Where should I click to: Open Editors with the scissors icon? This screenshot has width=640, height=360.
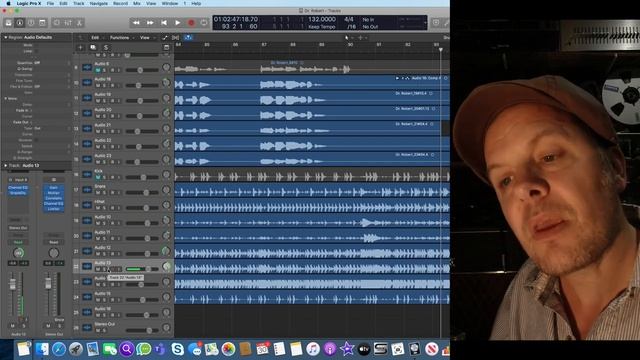click(x=79, y=23)
